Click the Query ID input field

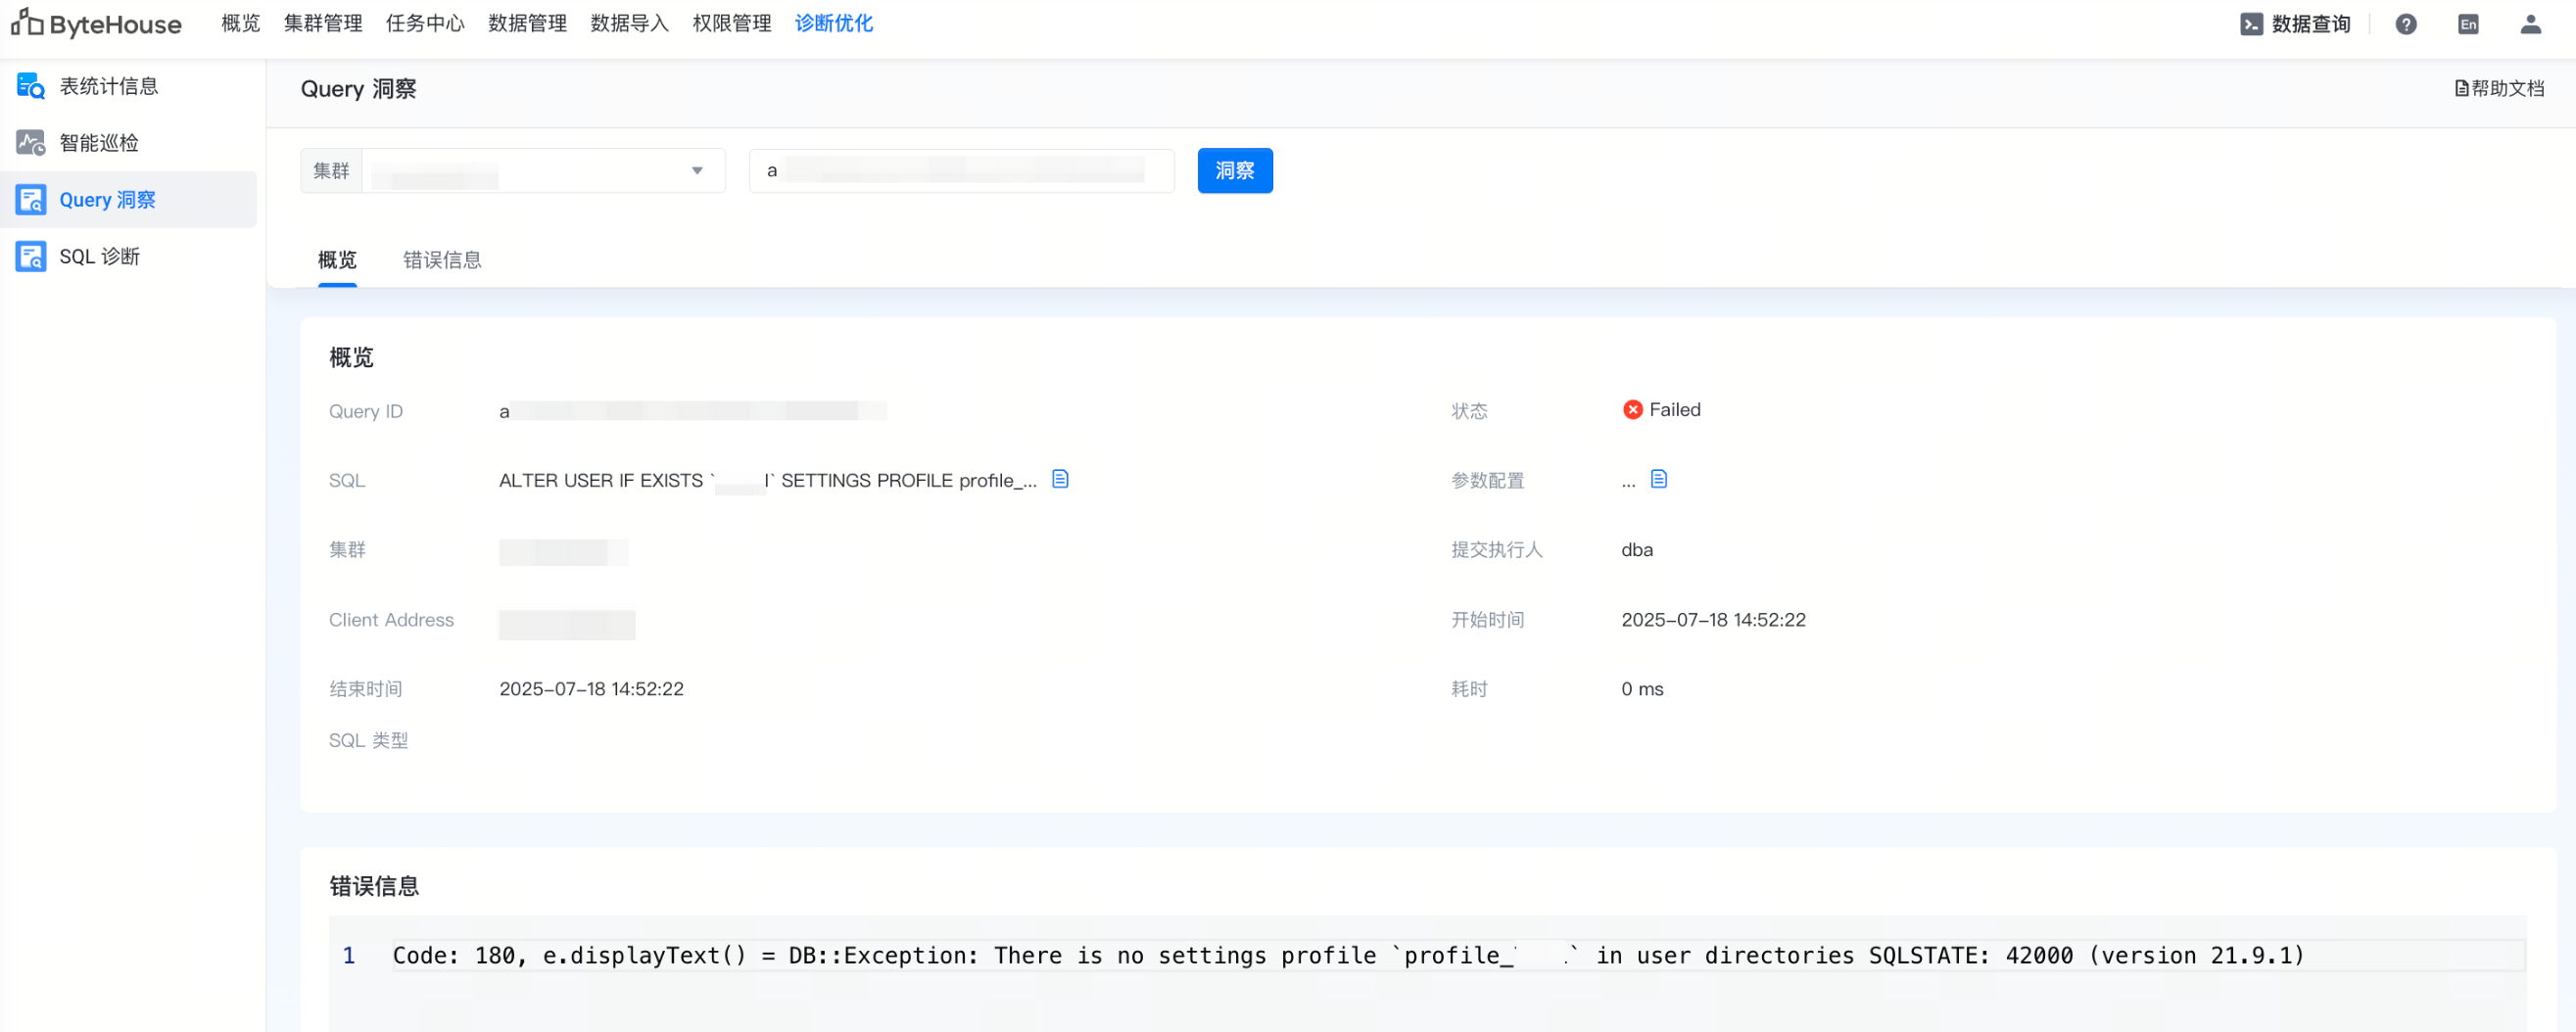pos(960,171)
